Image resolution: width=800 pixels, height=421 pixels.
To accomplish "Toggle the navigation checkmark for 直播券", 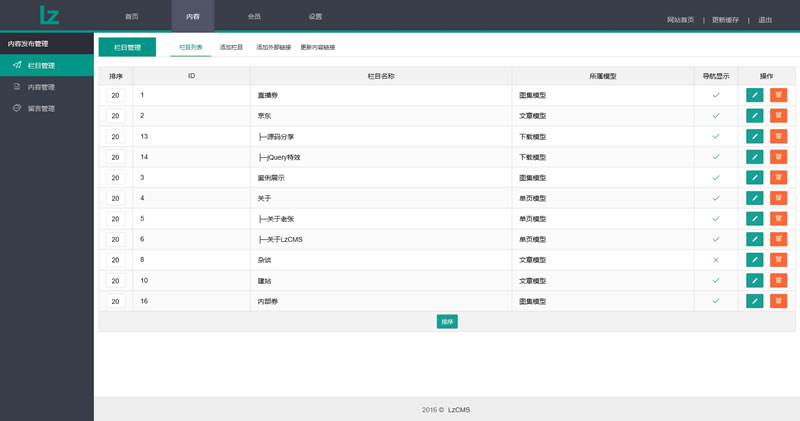I will (716, 95).
